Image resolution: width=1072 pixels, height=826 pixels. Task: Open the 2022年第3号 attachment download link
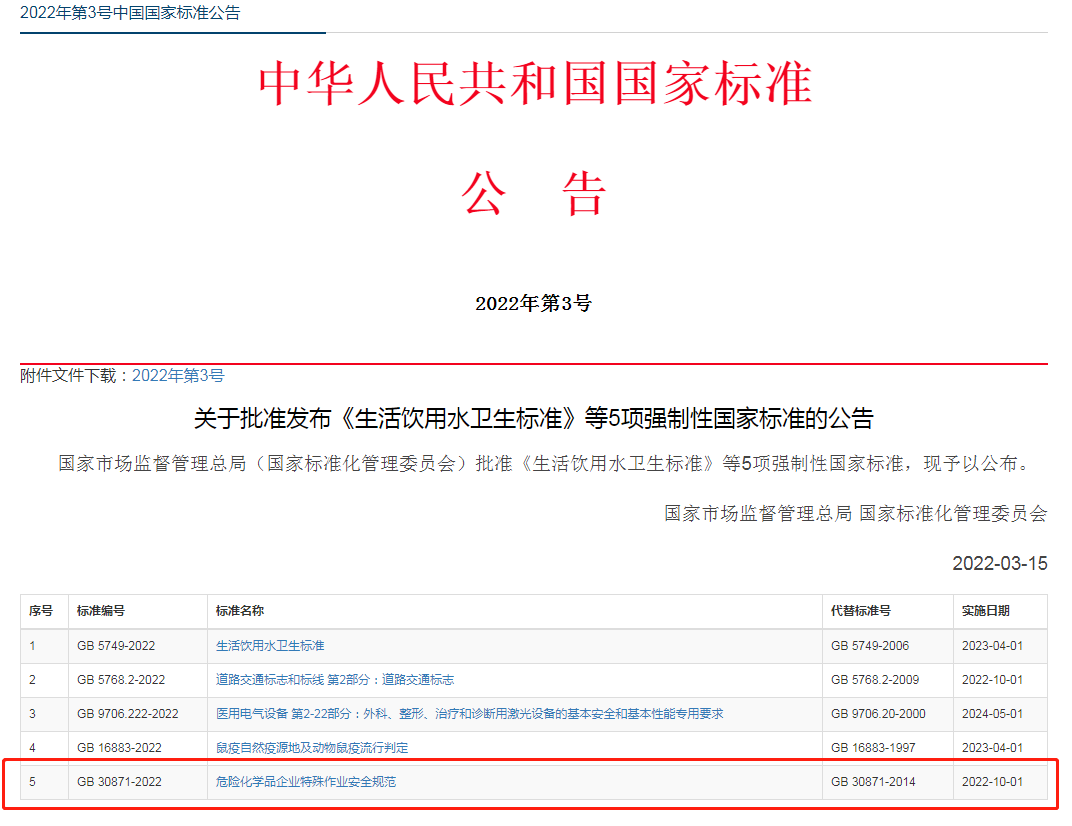(178, 376)
